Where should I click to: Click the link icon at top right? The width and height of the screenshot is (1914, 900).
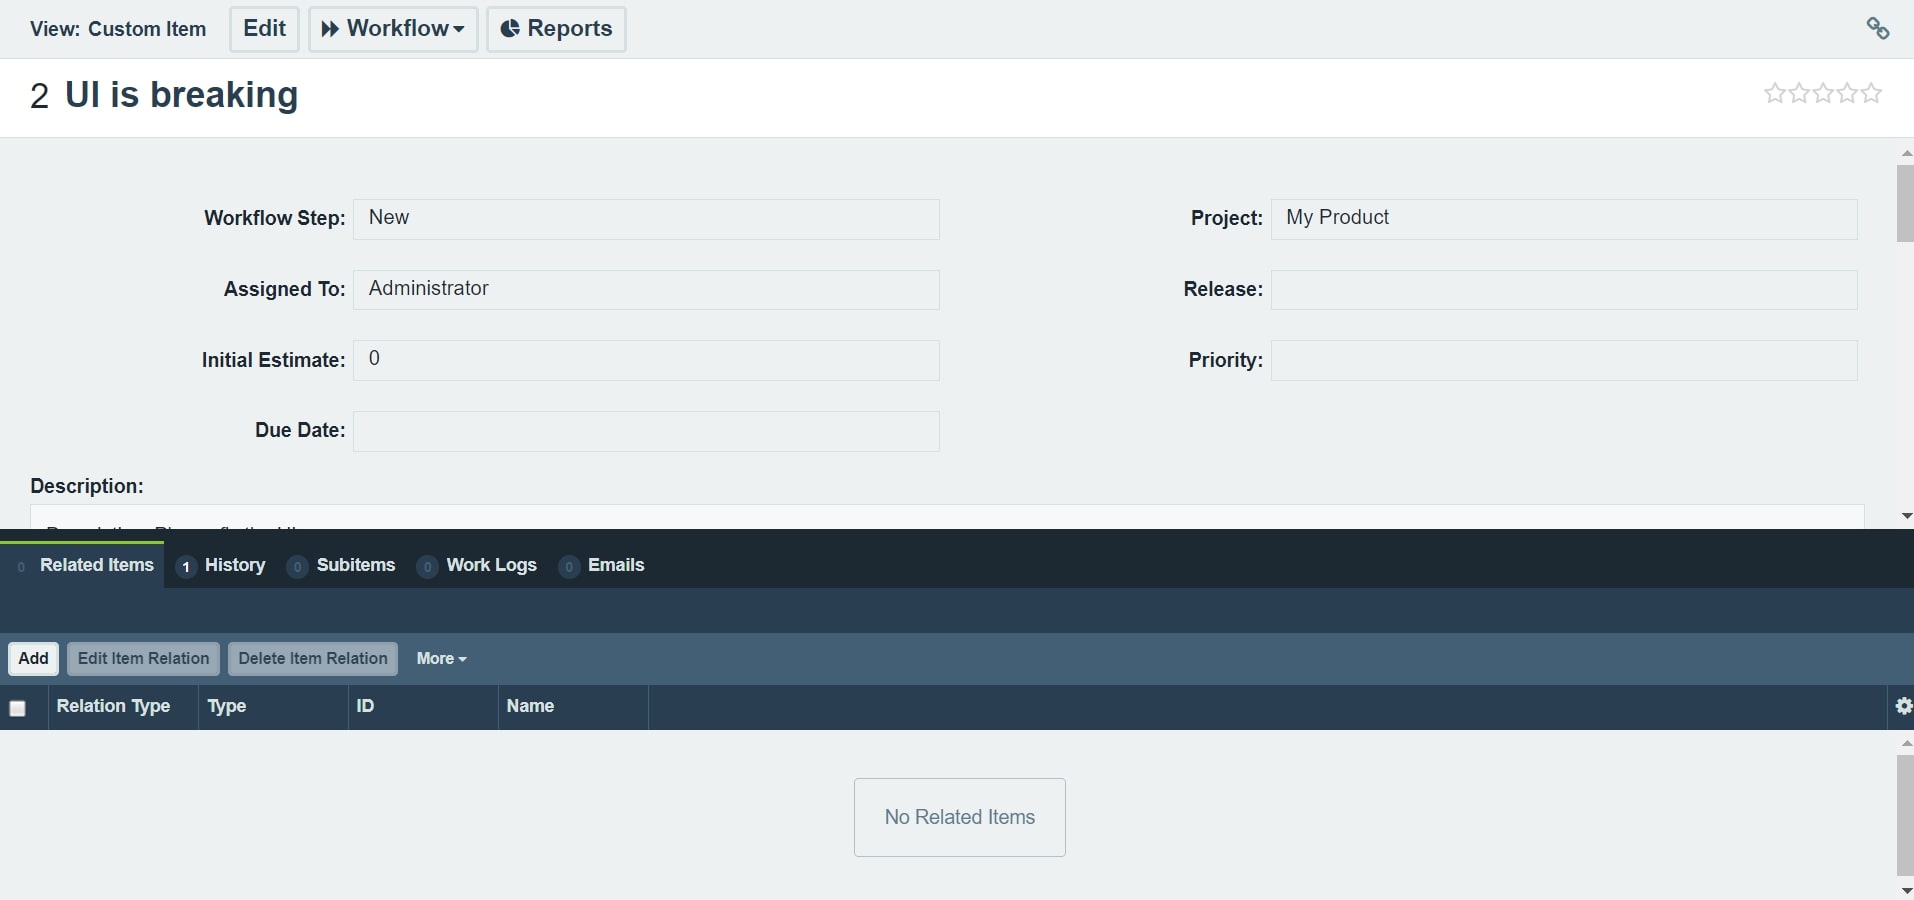pyautogui.click(x=1877, y=28)
